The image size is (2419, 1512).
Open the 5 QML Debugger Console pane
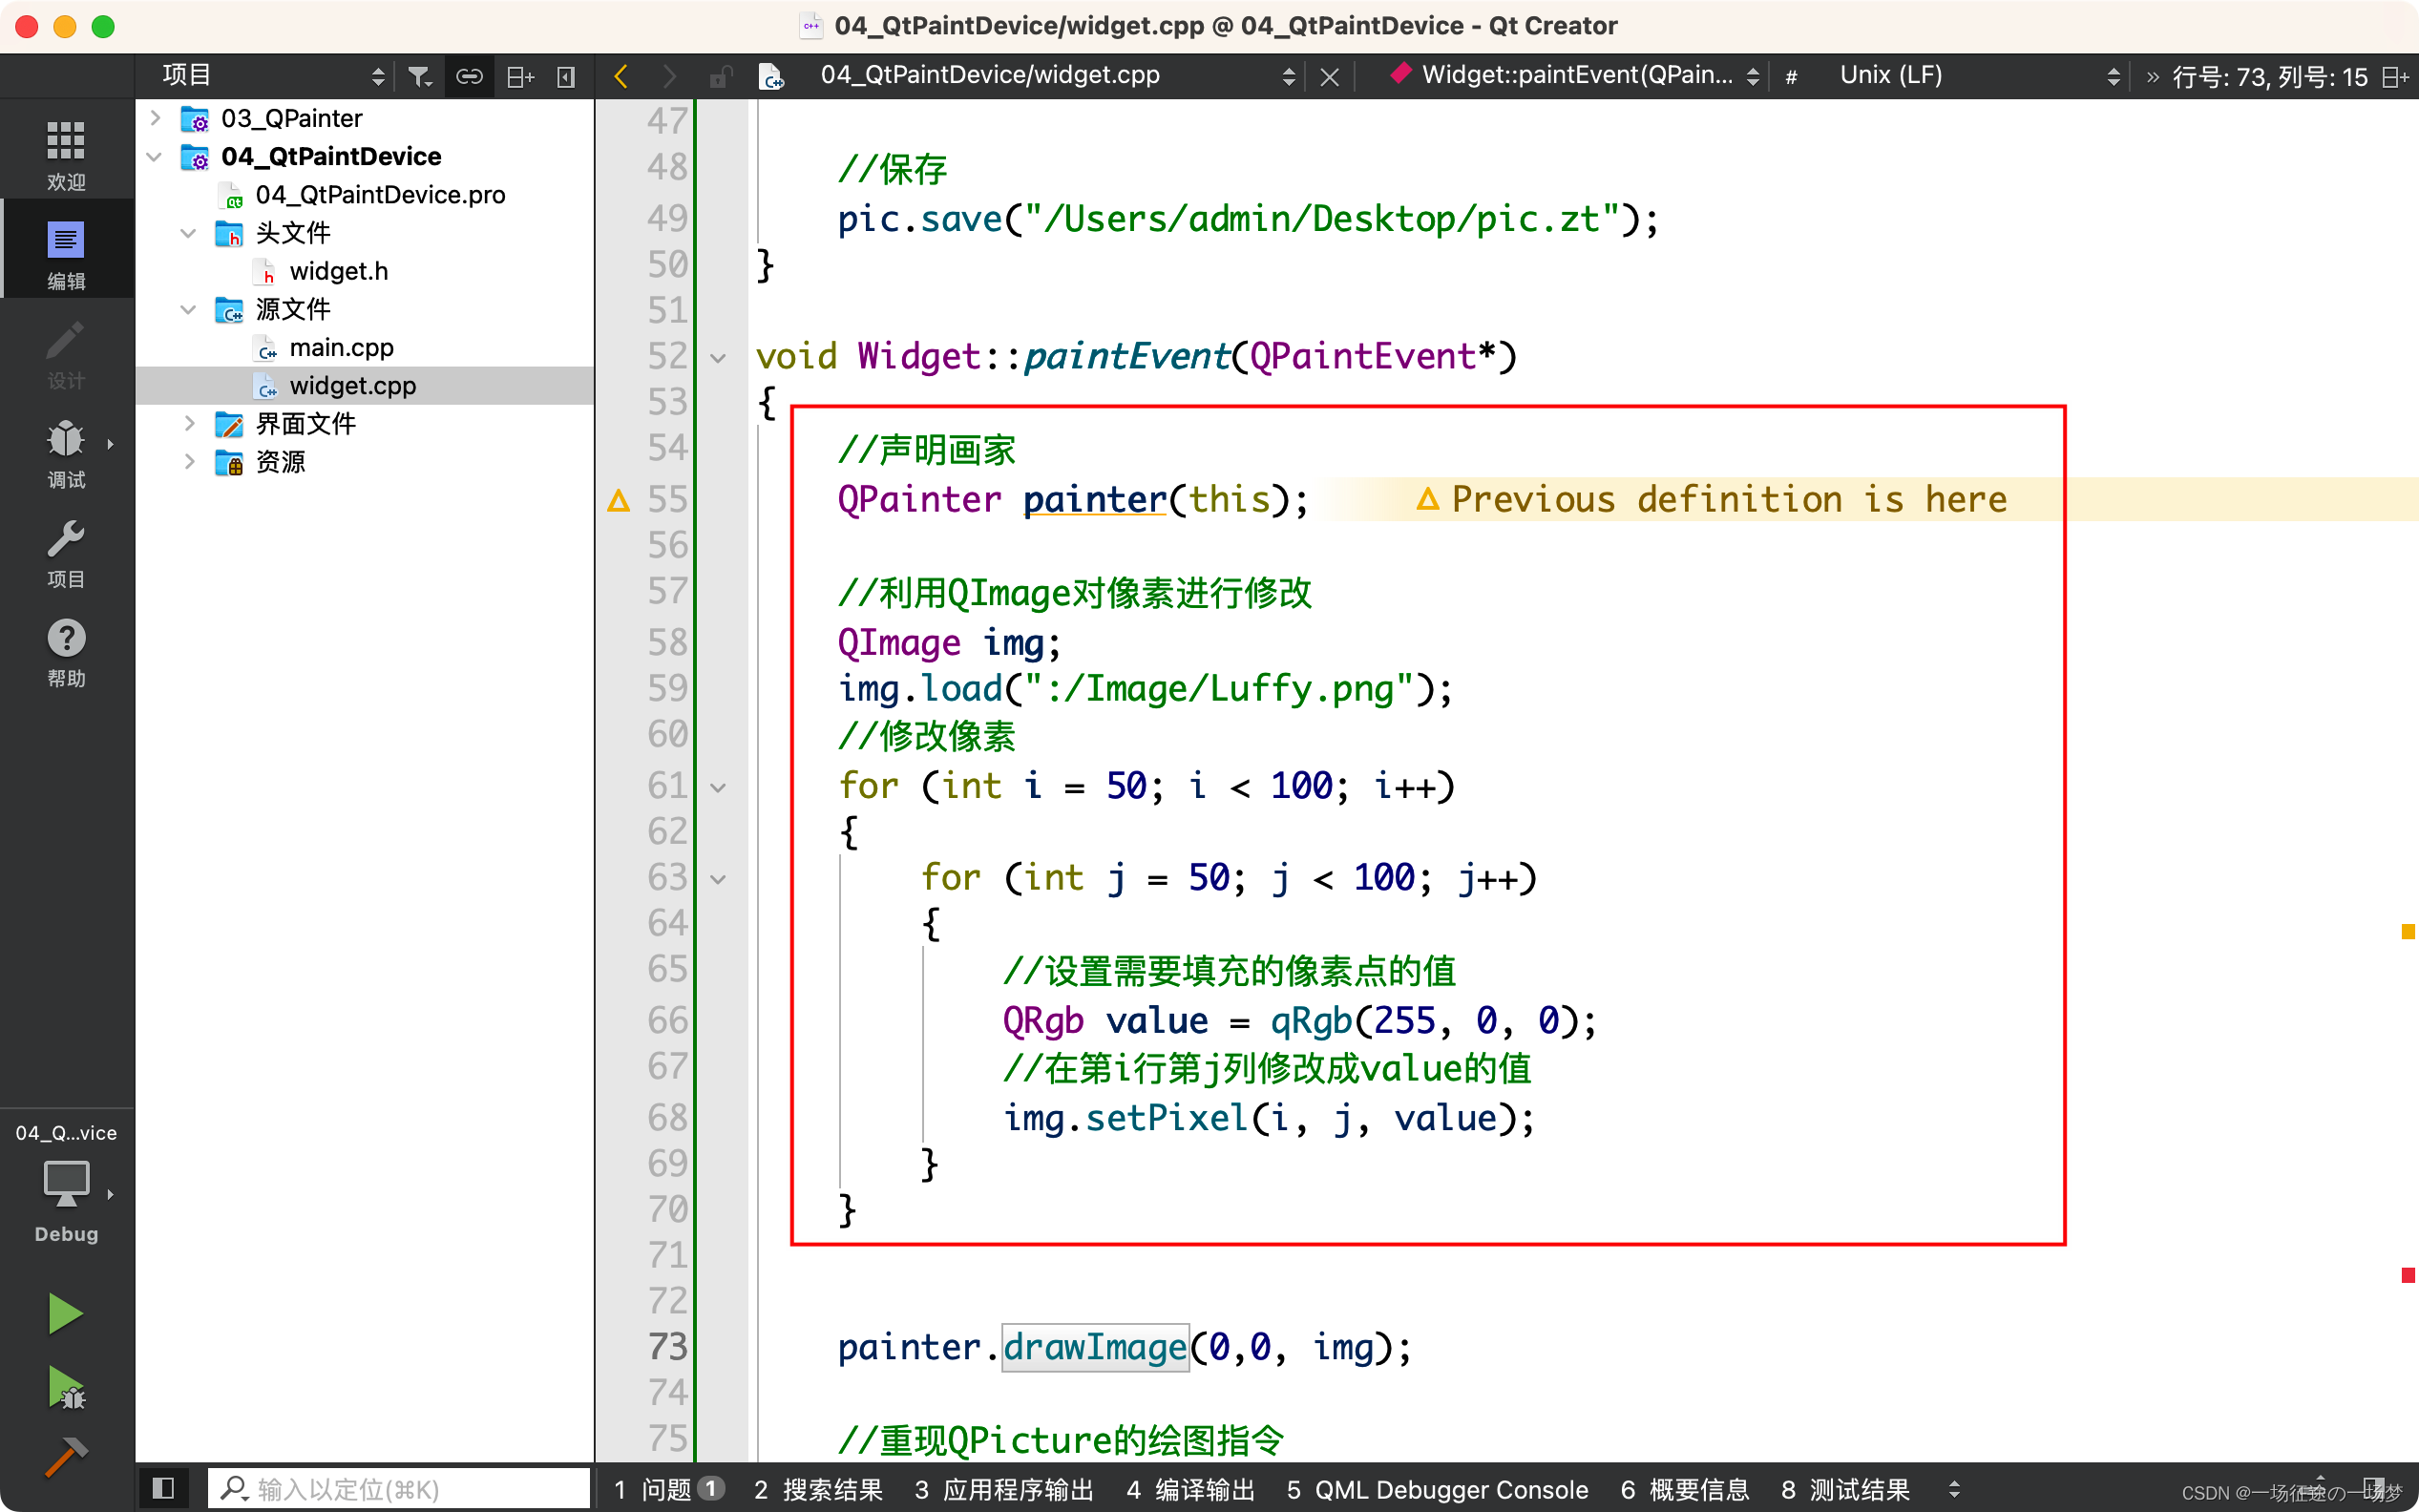click(1437, 1489)
